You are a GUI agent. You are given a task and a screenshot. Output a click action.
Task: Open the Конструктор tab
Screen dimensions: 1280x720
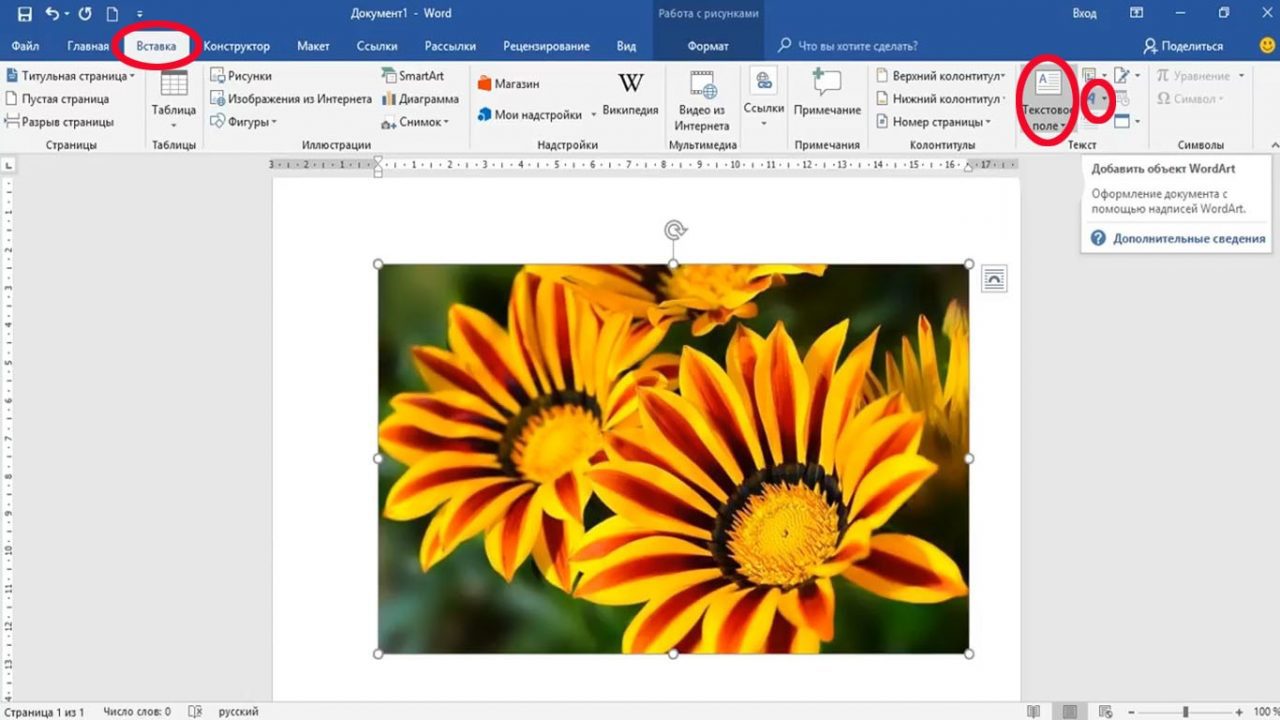pos(237,46)
